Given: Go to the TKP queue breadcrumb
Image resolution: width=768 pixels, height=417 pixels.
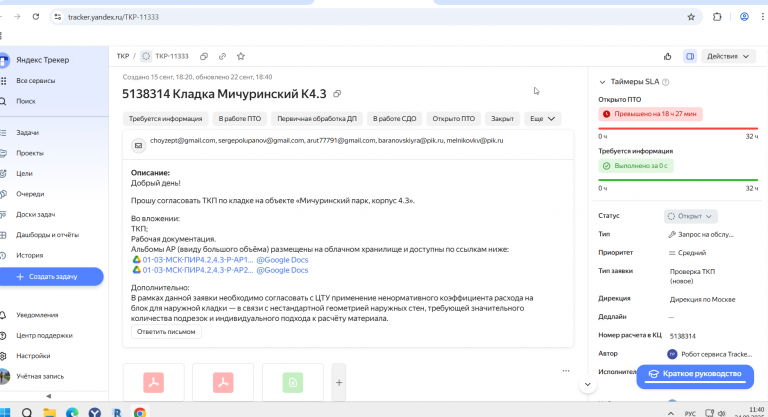Looking at the screenshot, I should [x=122, y=56].
